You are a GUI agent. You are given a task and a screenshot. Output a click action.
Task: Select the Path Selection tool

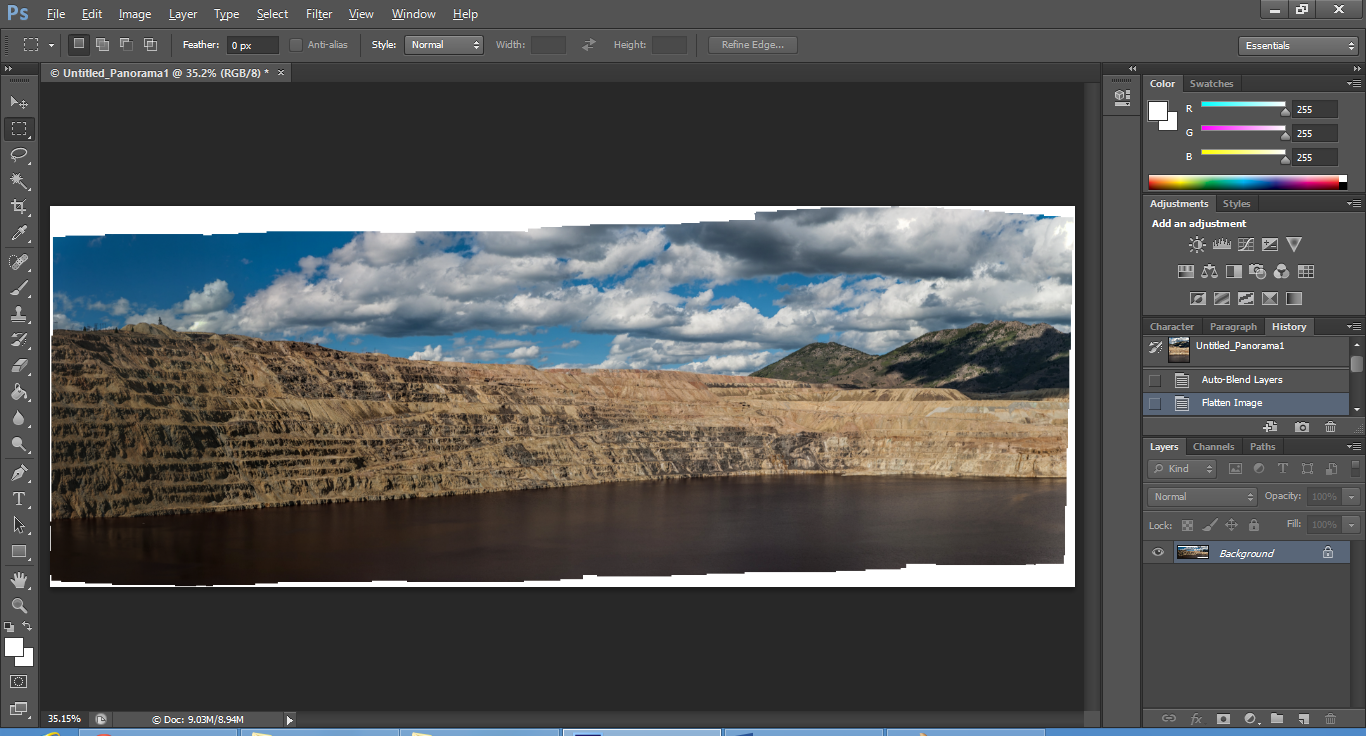click(x=19, y=524)
